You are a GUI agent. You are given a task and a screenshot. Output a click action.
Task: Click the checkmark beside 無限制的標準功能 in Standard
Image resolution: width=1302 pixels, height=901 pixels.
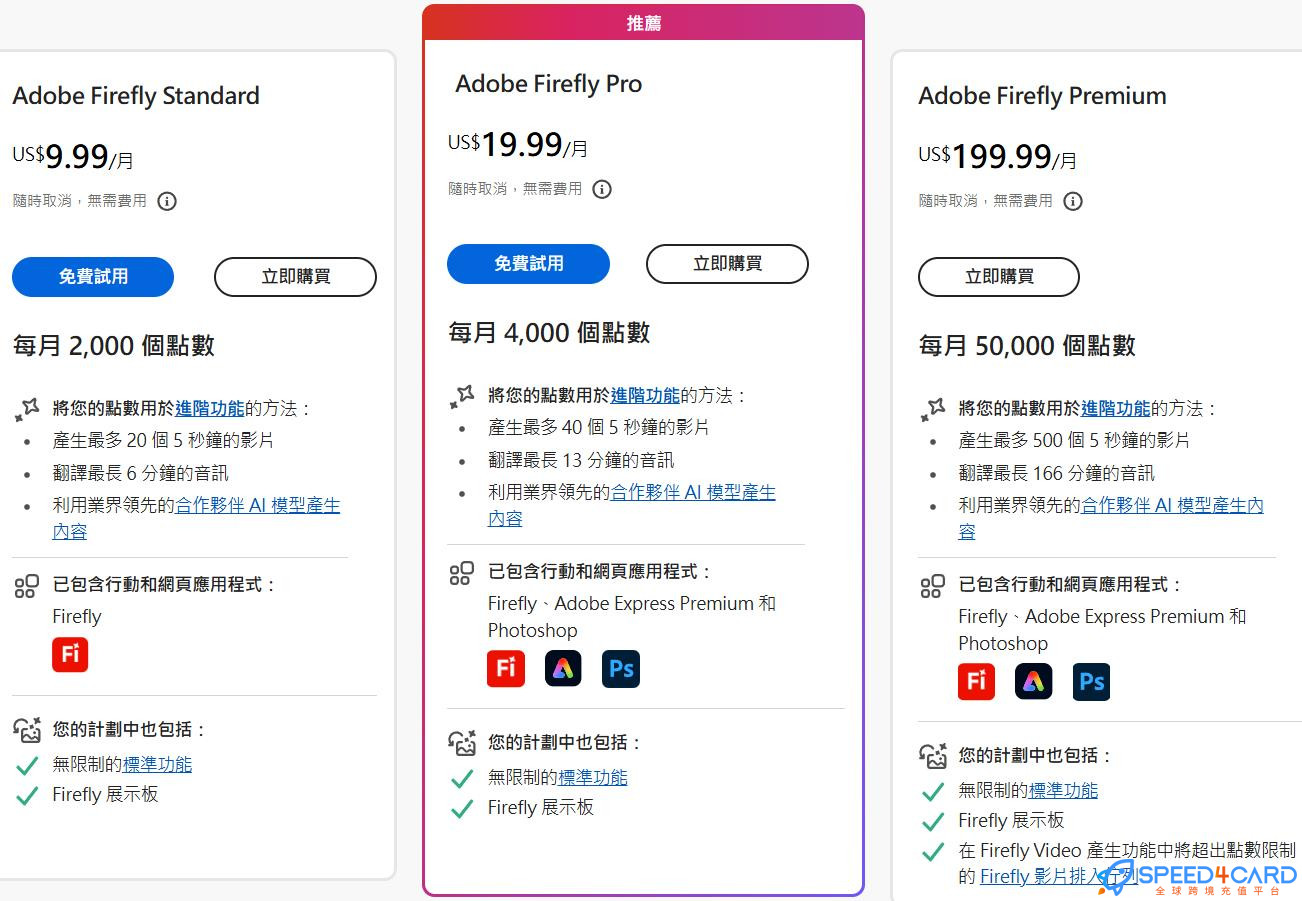25,763
